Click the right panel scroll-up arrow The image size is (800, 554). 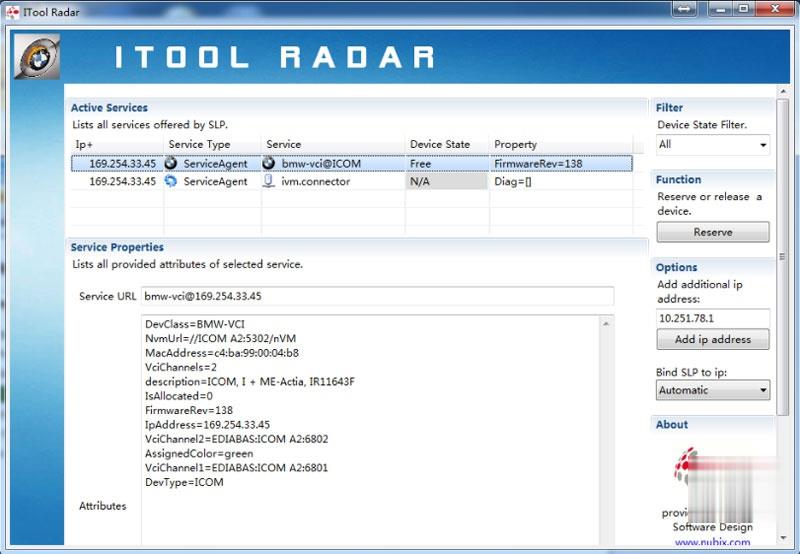coord(783,91)
